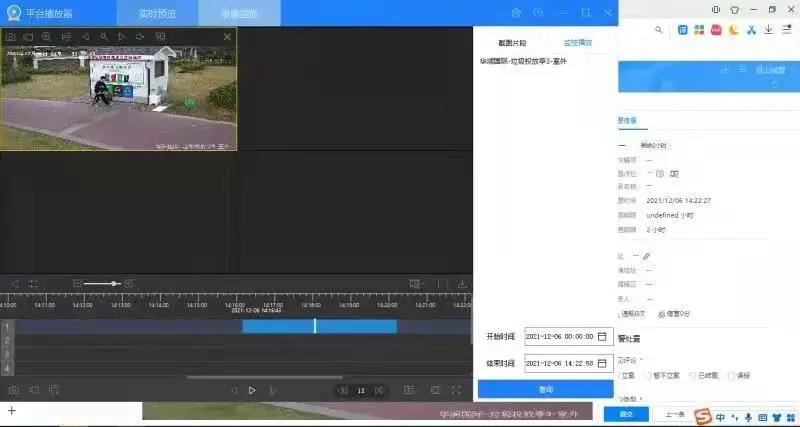Viewport: 800px width, 427px height.
Task: Open the 结束时间 calendar picker
Action: pos(606,363)
